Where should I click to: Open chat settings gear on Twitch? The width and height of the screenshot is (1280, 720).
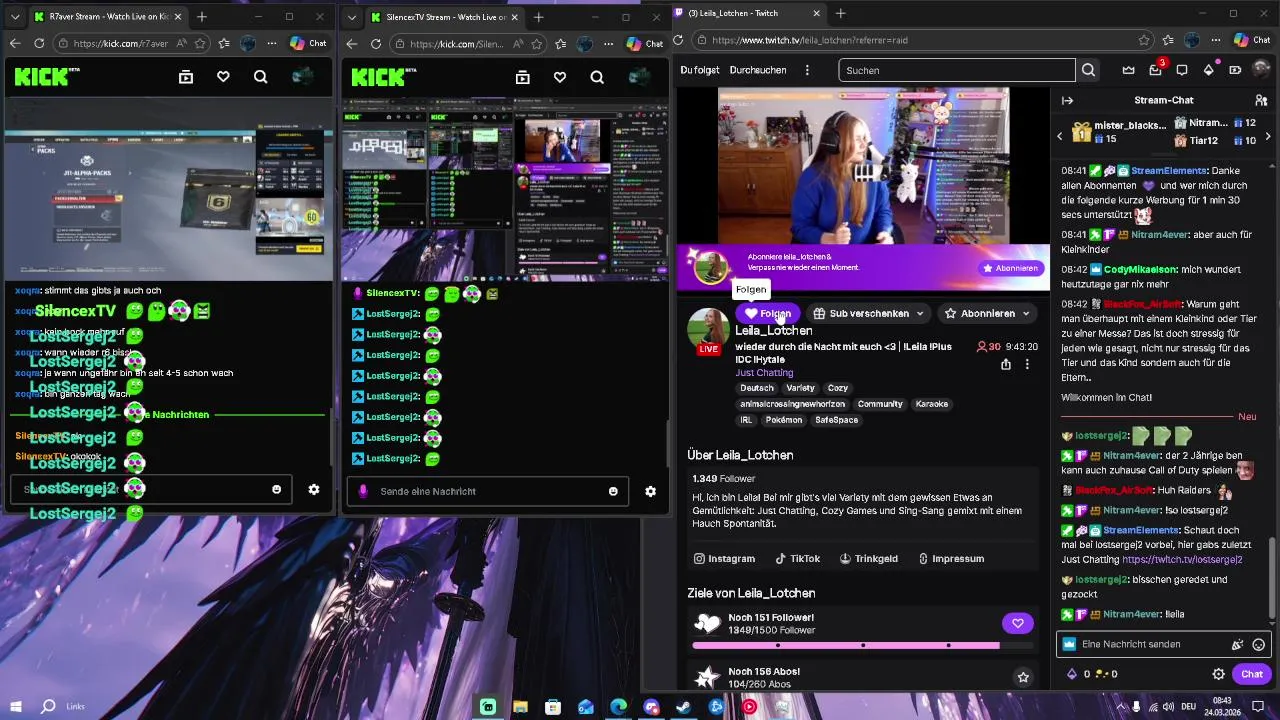coord(1218,674)
